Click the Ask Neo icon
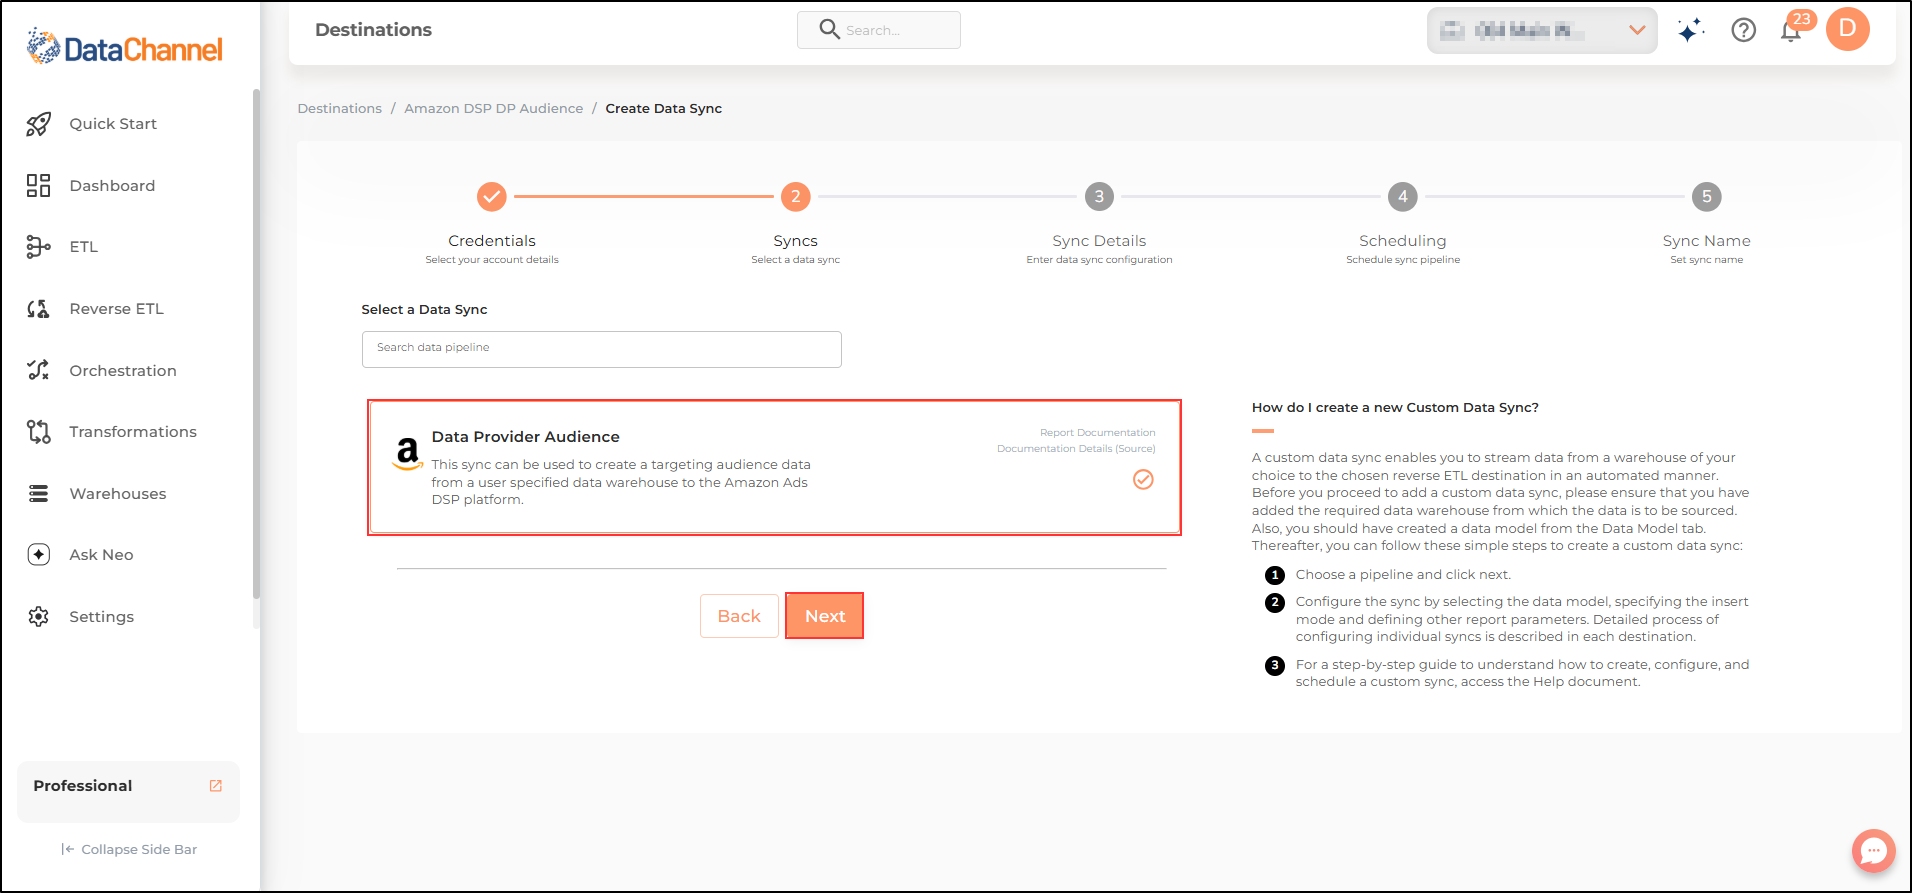This screenshot has width=1912, height=893. point(38,555)
